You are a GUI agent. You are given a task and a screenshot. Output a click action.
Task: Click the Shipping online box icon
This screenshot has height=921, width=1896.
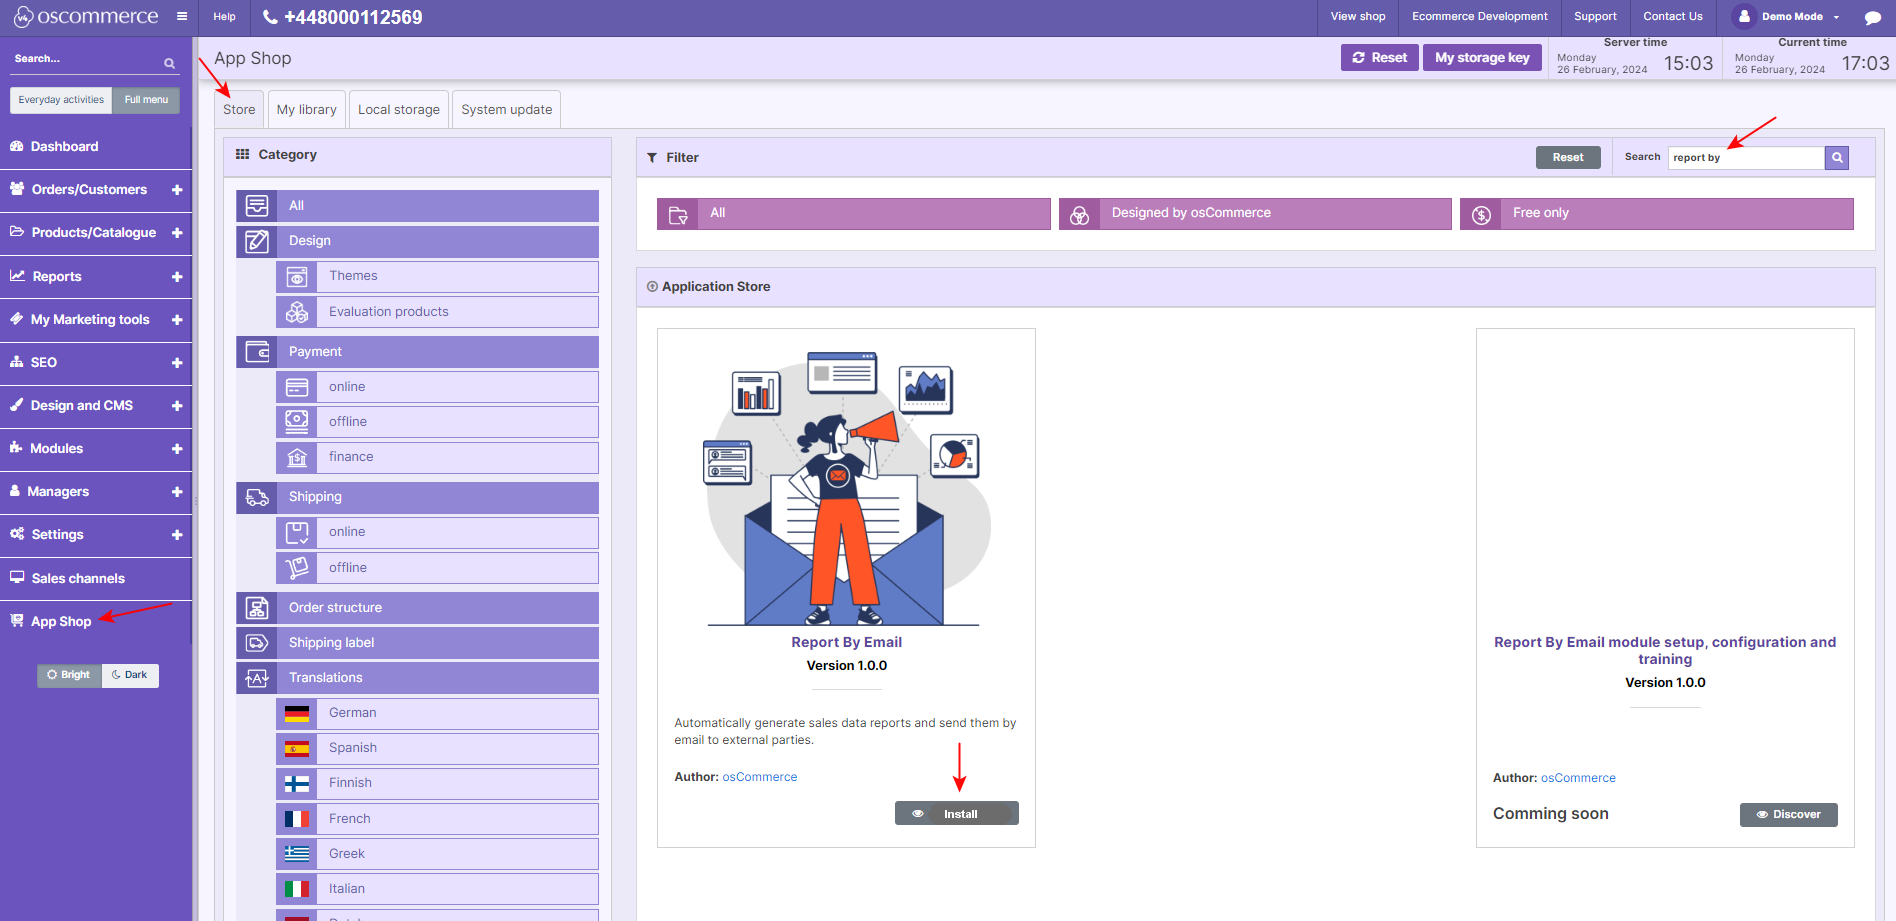click(x=297, y=532)
